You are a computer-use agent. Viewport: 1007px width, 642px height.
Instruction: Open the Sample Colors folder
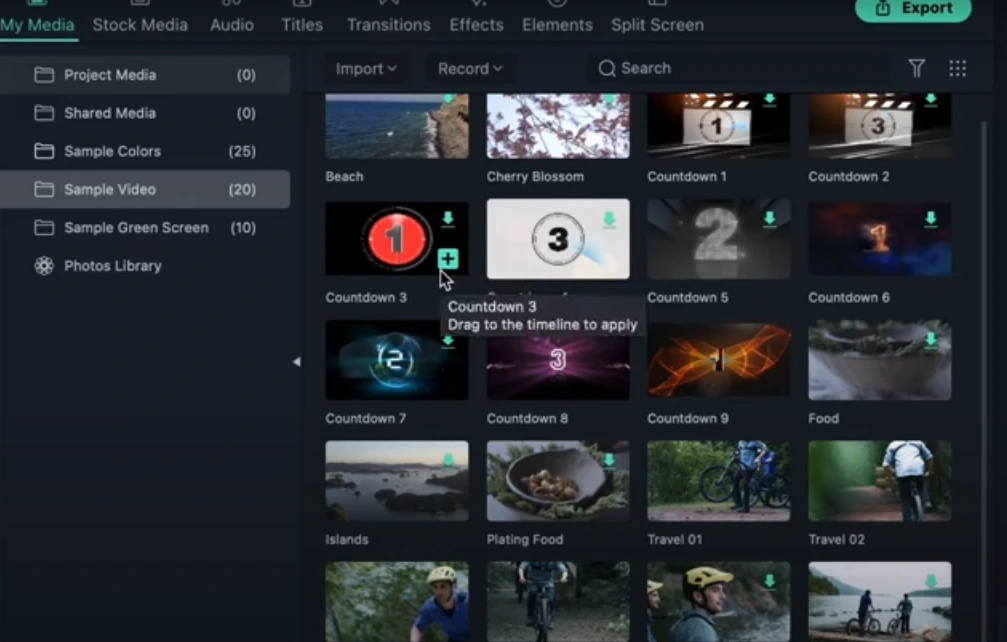(145, 152)
